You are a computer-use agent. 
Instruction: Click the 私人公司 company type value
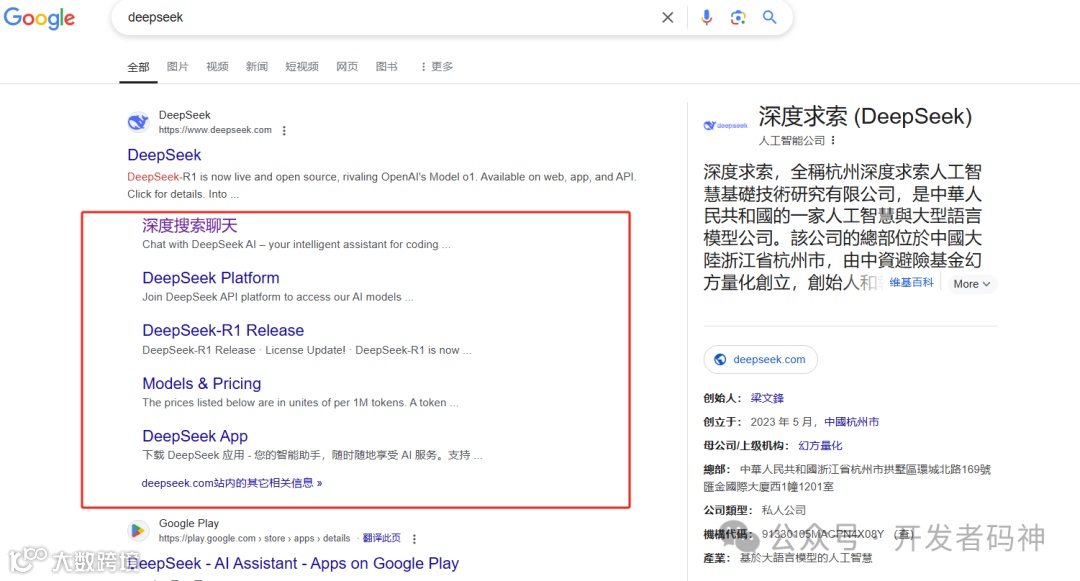pyautogui.click(x=784, y=510)
